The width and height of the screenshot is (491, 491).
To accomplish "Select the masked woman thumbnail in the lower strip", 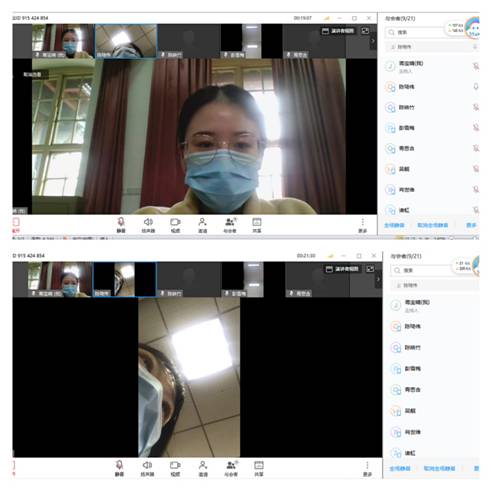I will 59,279.
